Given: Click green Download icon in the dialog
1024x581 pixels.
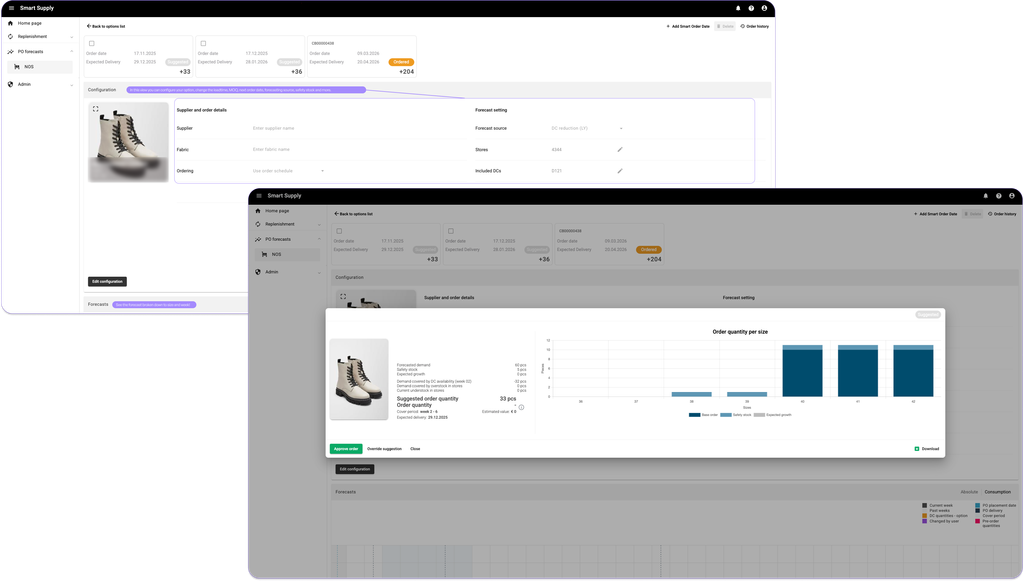Looking at the screenshot, I should (x=917, y=448).
